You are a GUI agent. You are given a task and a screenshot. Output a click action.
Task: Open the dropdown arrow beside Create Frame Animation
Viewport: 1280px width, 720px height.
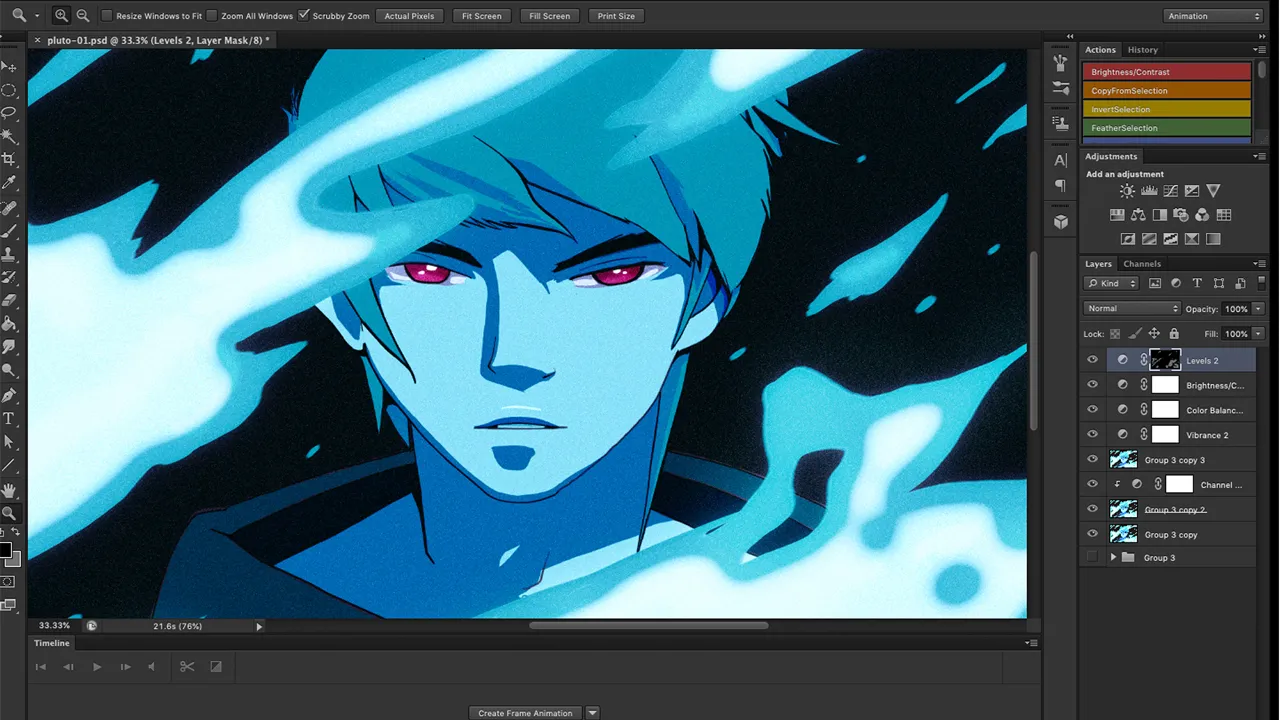592,713
